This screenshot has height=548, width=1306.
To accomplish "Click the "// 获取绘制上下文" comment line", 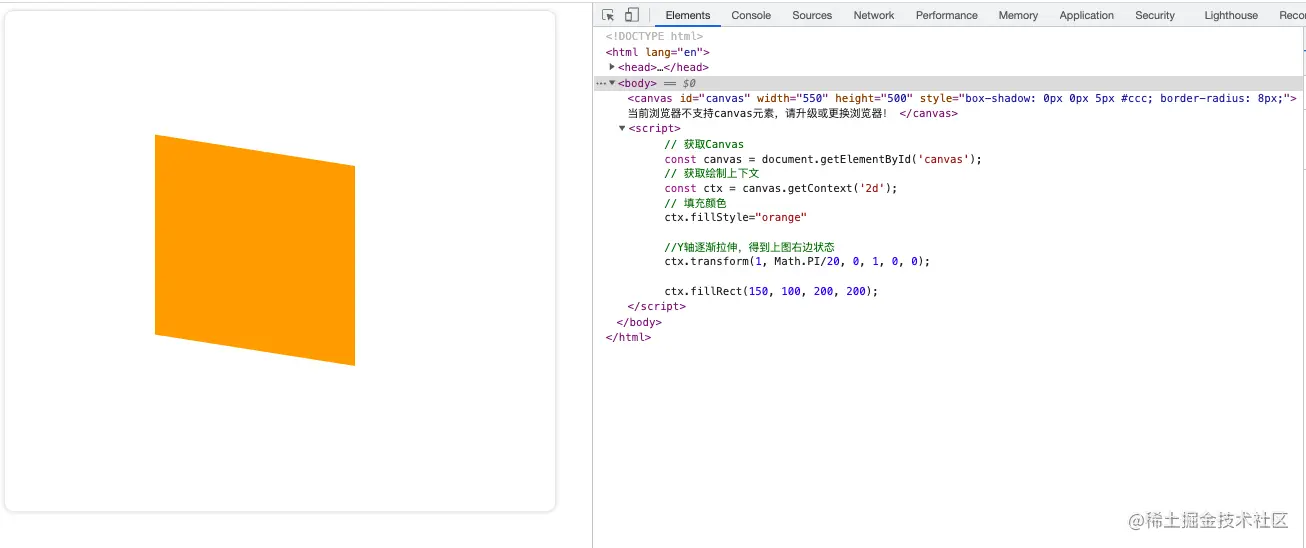I will click(x=711, y=173).
